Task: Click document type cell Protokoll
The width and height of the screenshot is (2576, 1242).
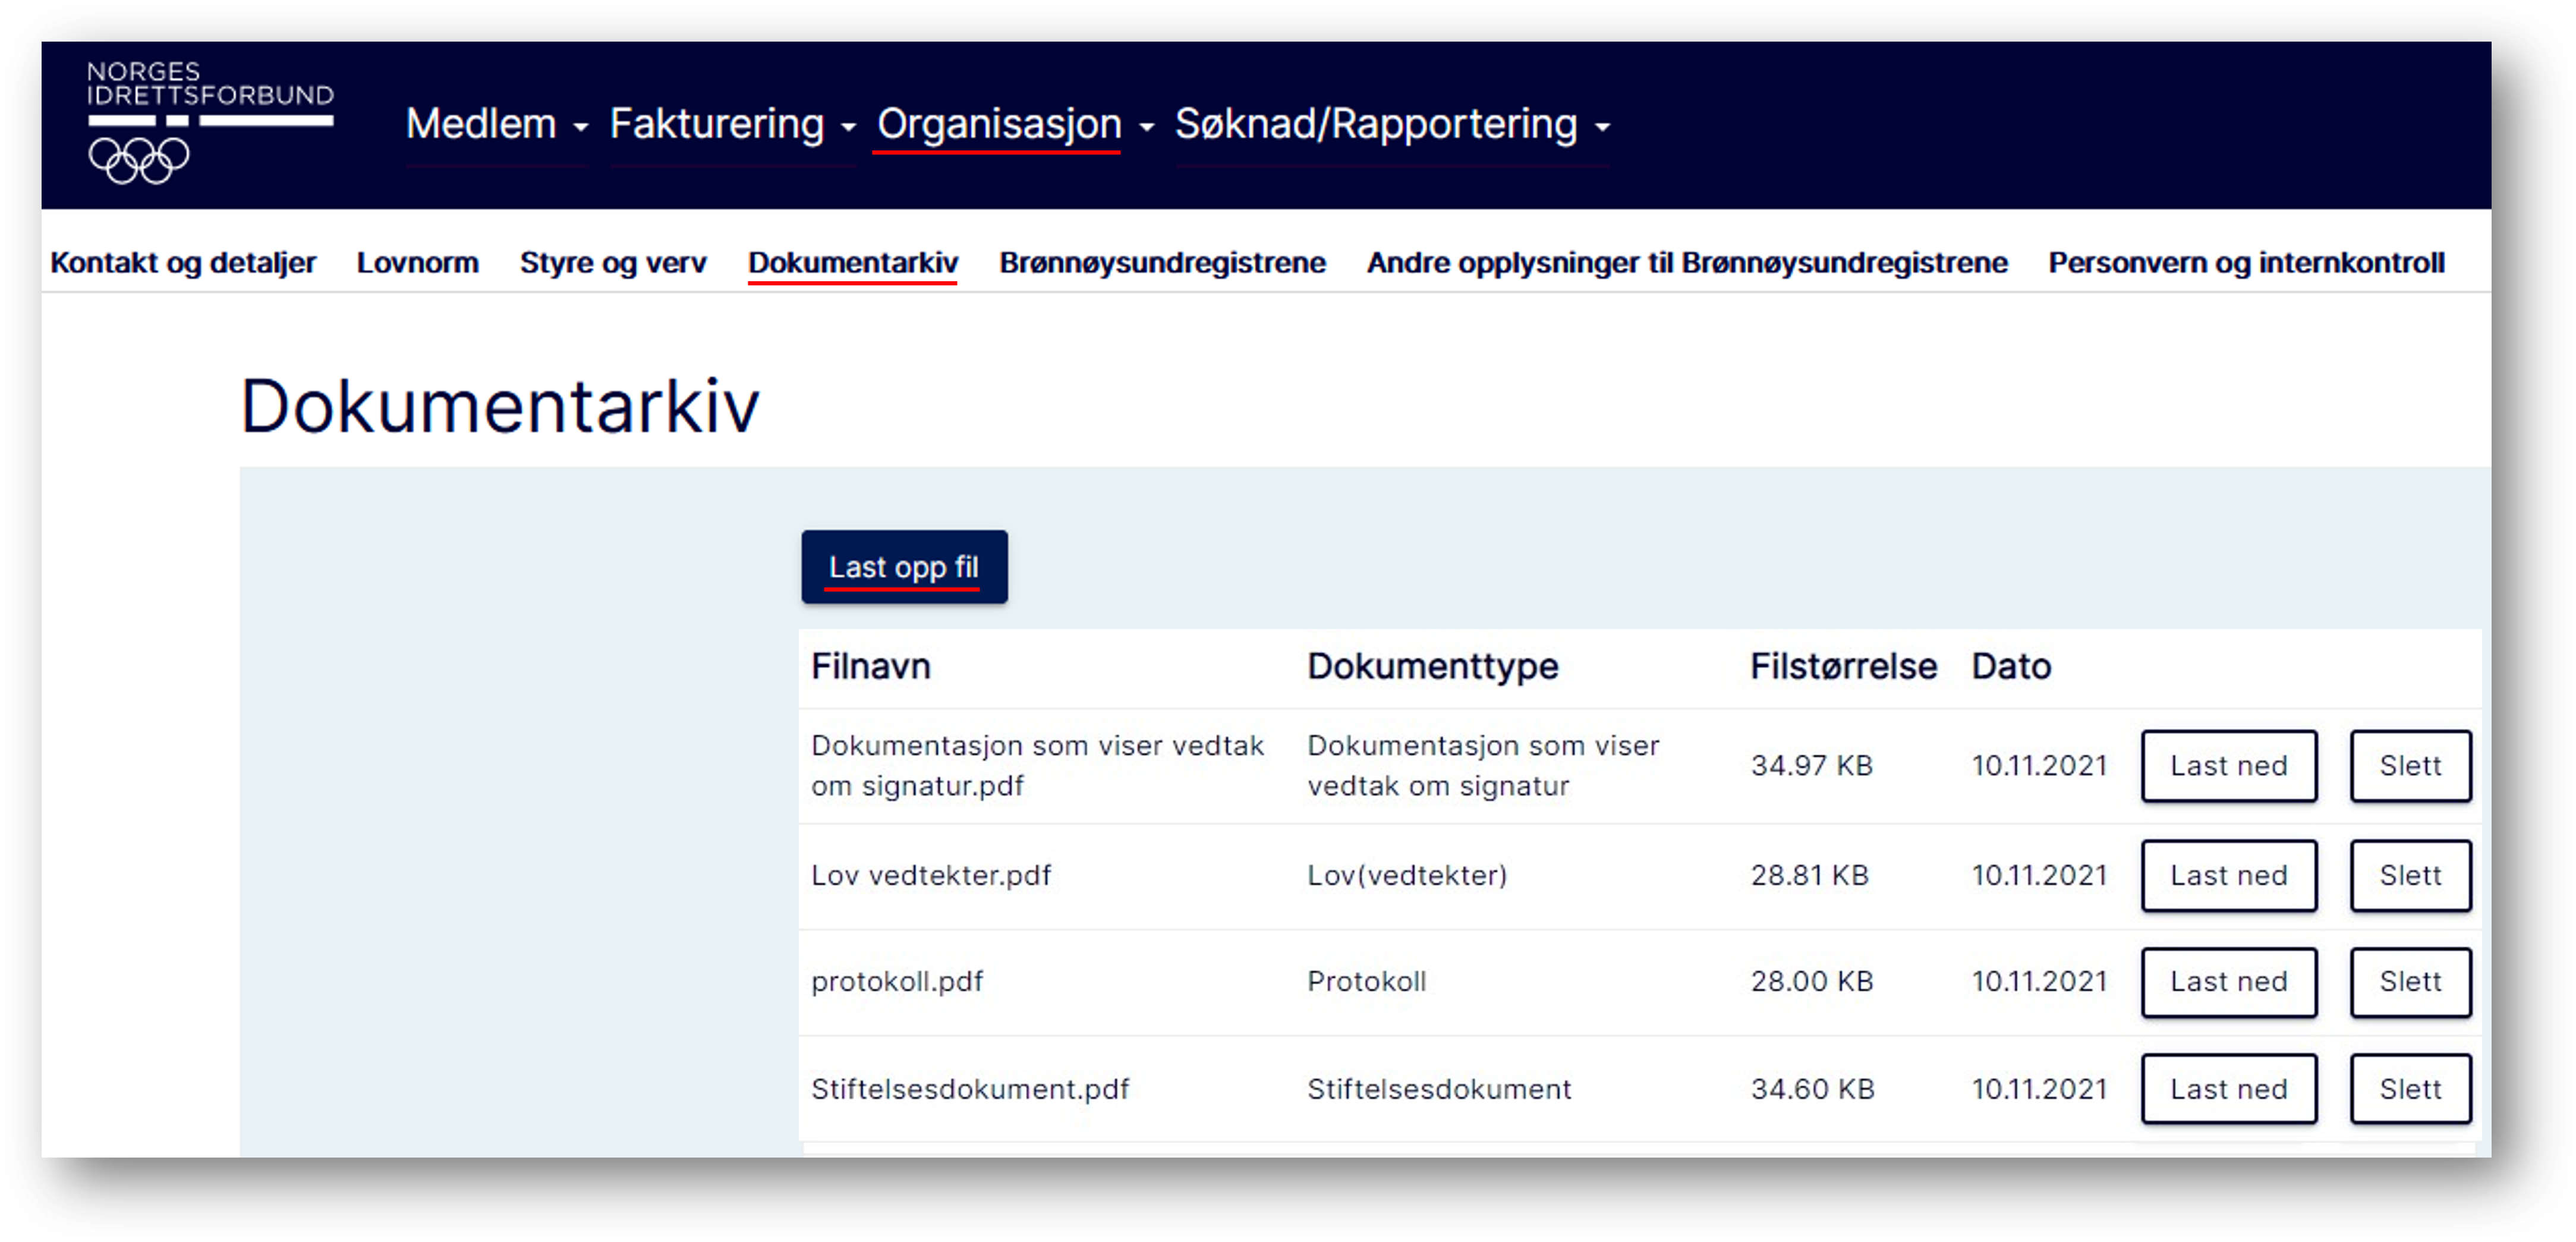Action: 1366,982
